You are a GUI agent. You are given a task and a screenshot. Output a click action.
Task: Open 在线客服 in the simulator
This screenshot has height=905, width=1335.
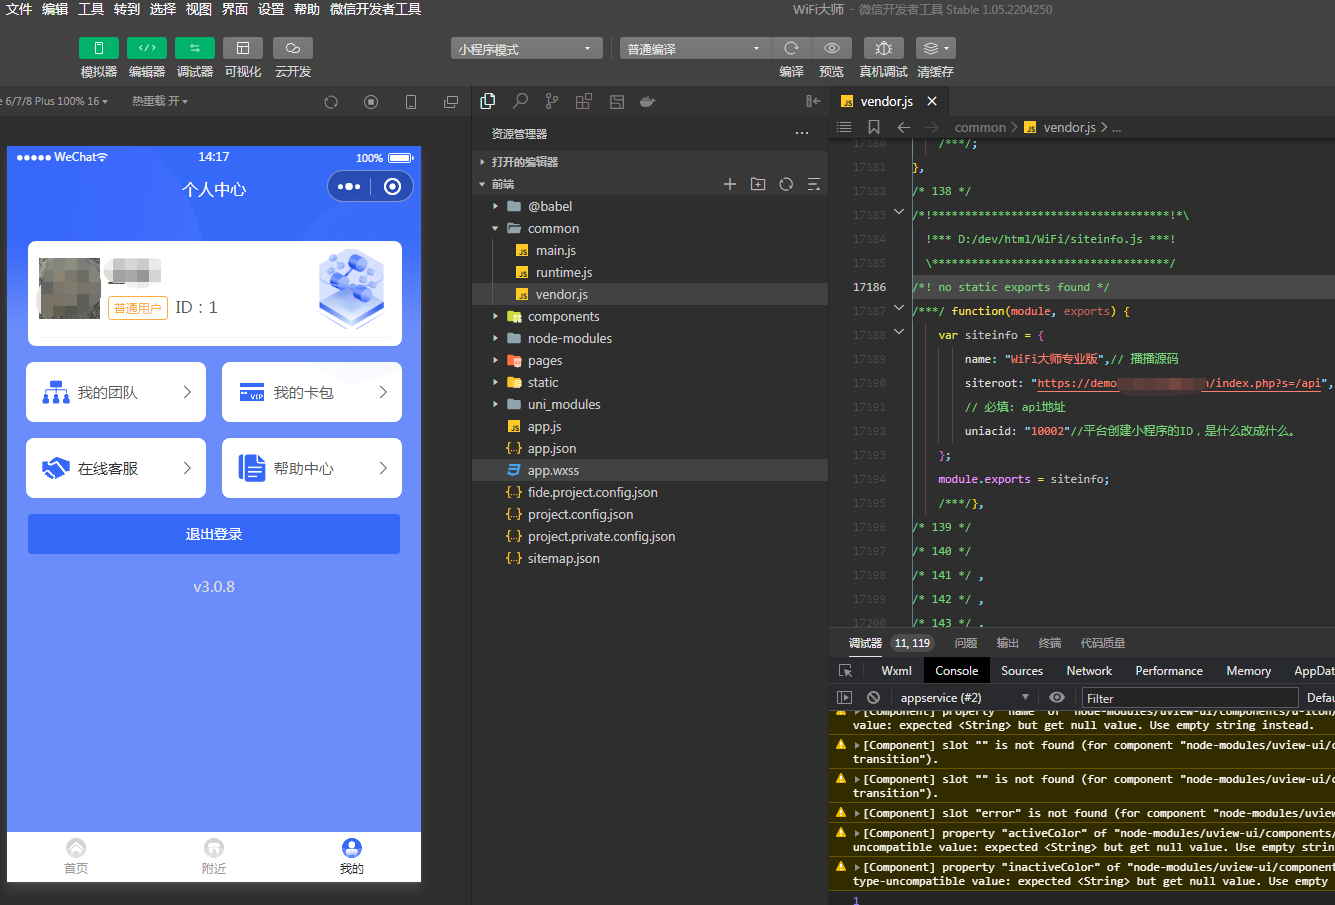(116, 468)
